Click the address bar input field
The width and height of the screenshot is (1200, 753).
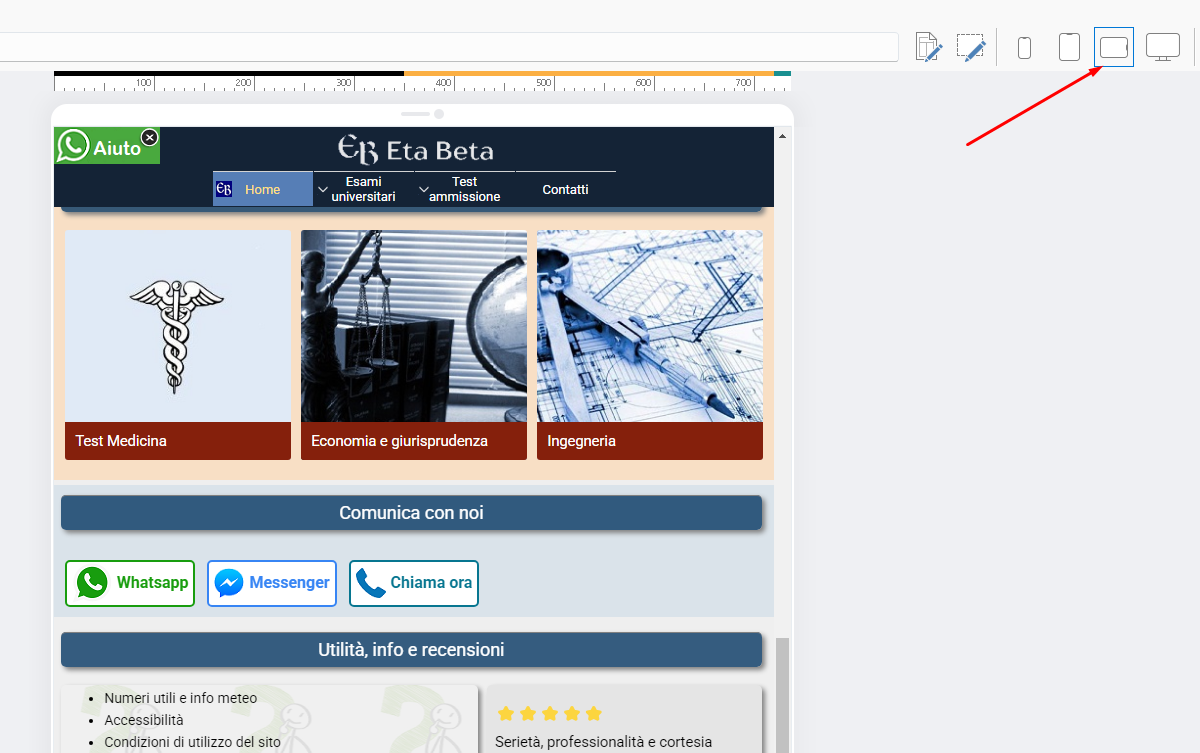(449, 47)
